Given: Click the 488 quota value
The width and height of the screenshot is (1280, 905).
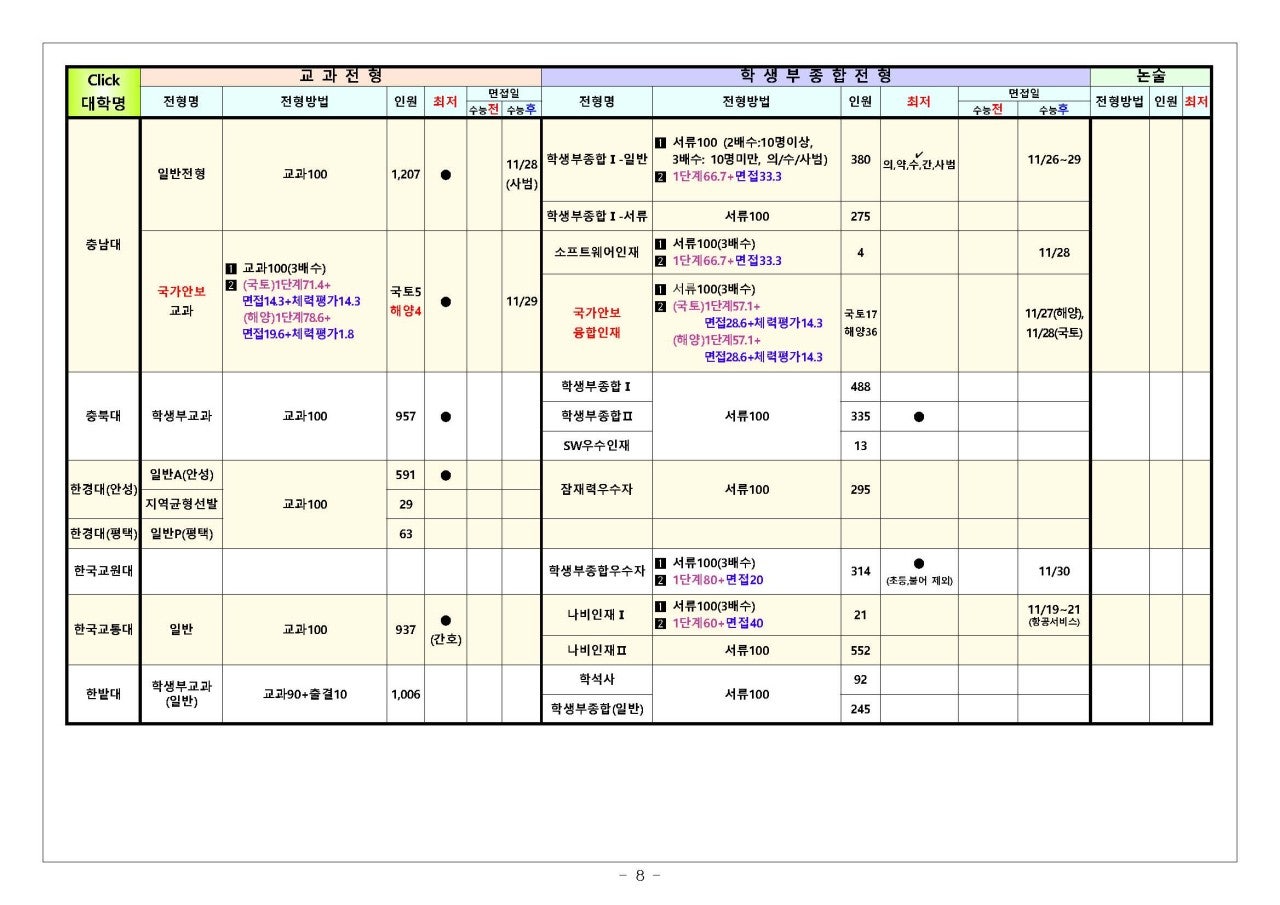Looking at the screenshot, I should (x=860, y=386).
